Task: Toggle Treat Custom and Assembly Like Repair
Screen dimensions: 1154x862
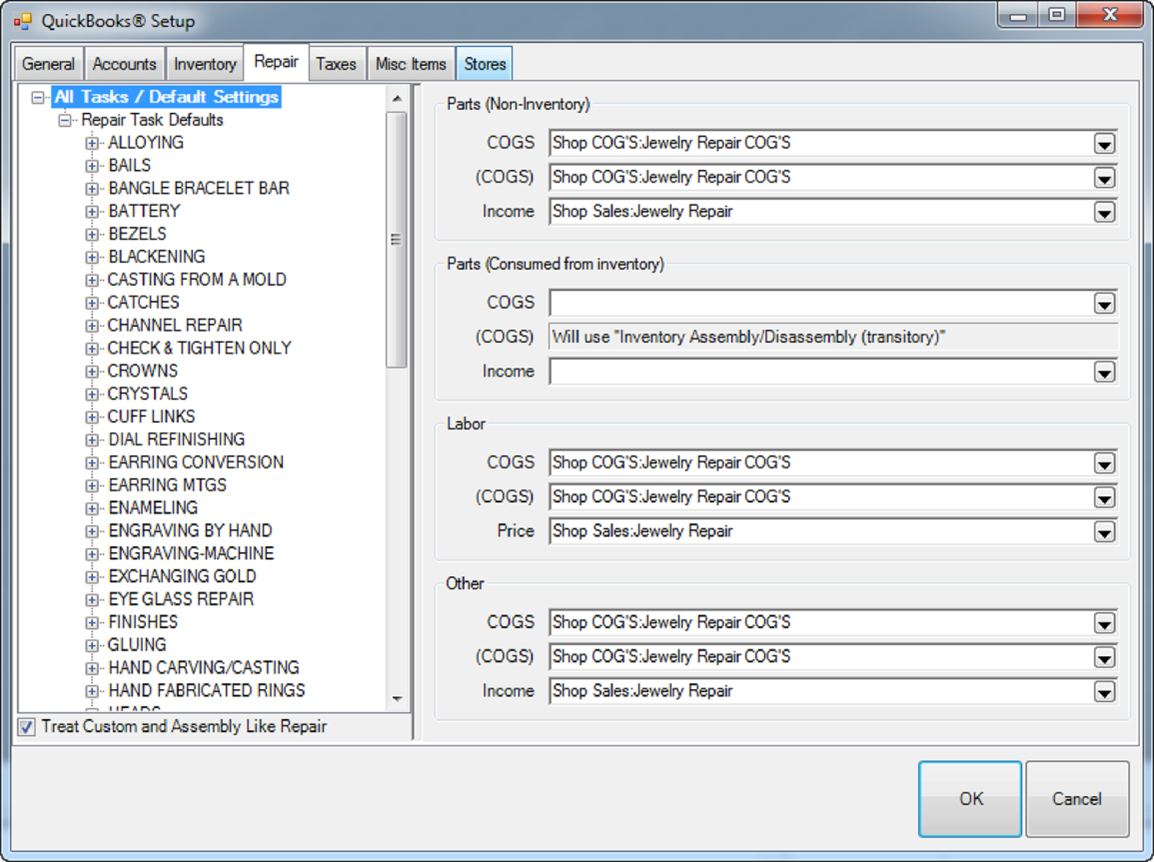Action: click(27, 727)
